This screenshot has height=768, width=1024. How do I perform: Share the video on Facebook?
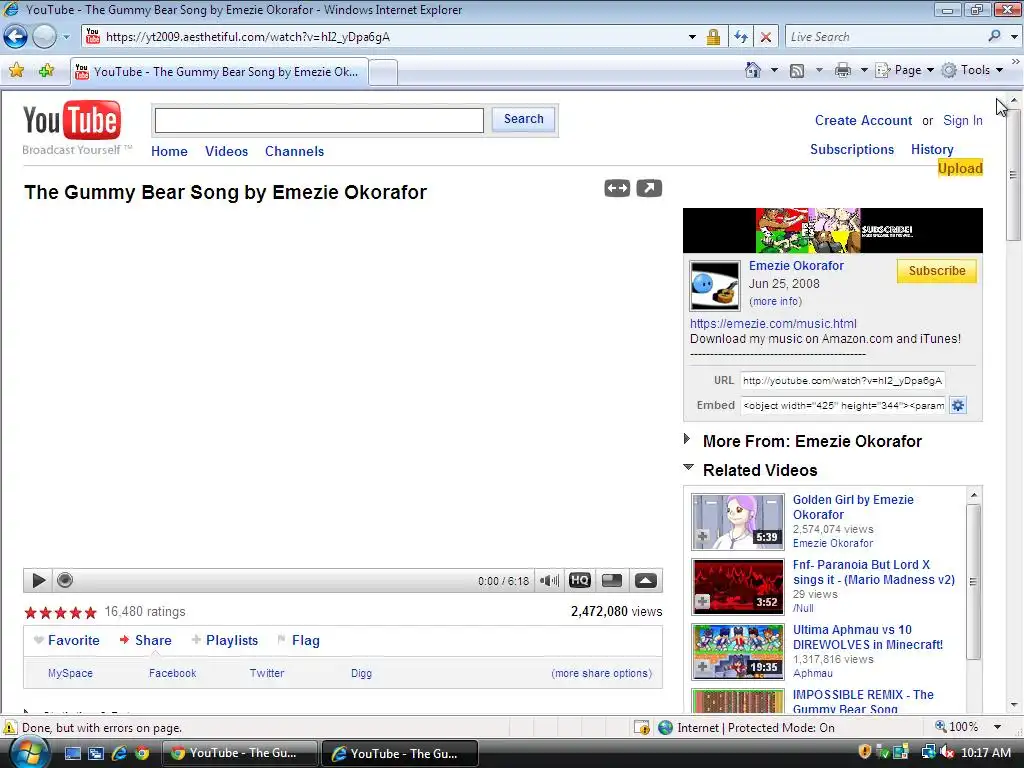172,673
